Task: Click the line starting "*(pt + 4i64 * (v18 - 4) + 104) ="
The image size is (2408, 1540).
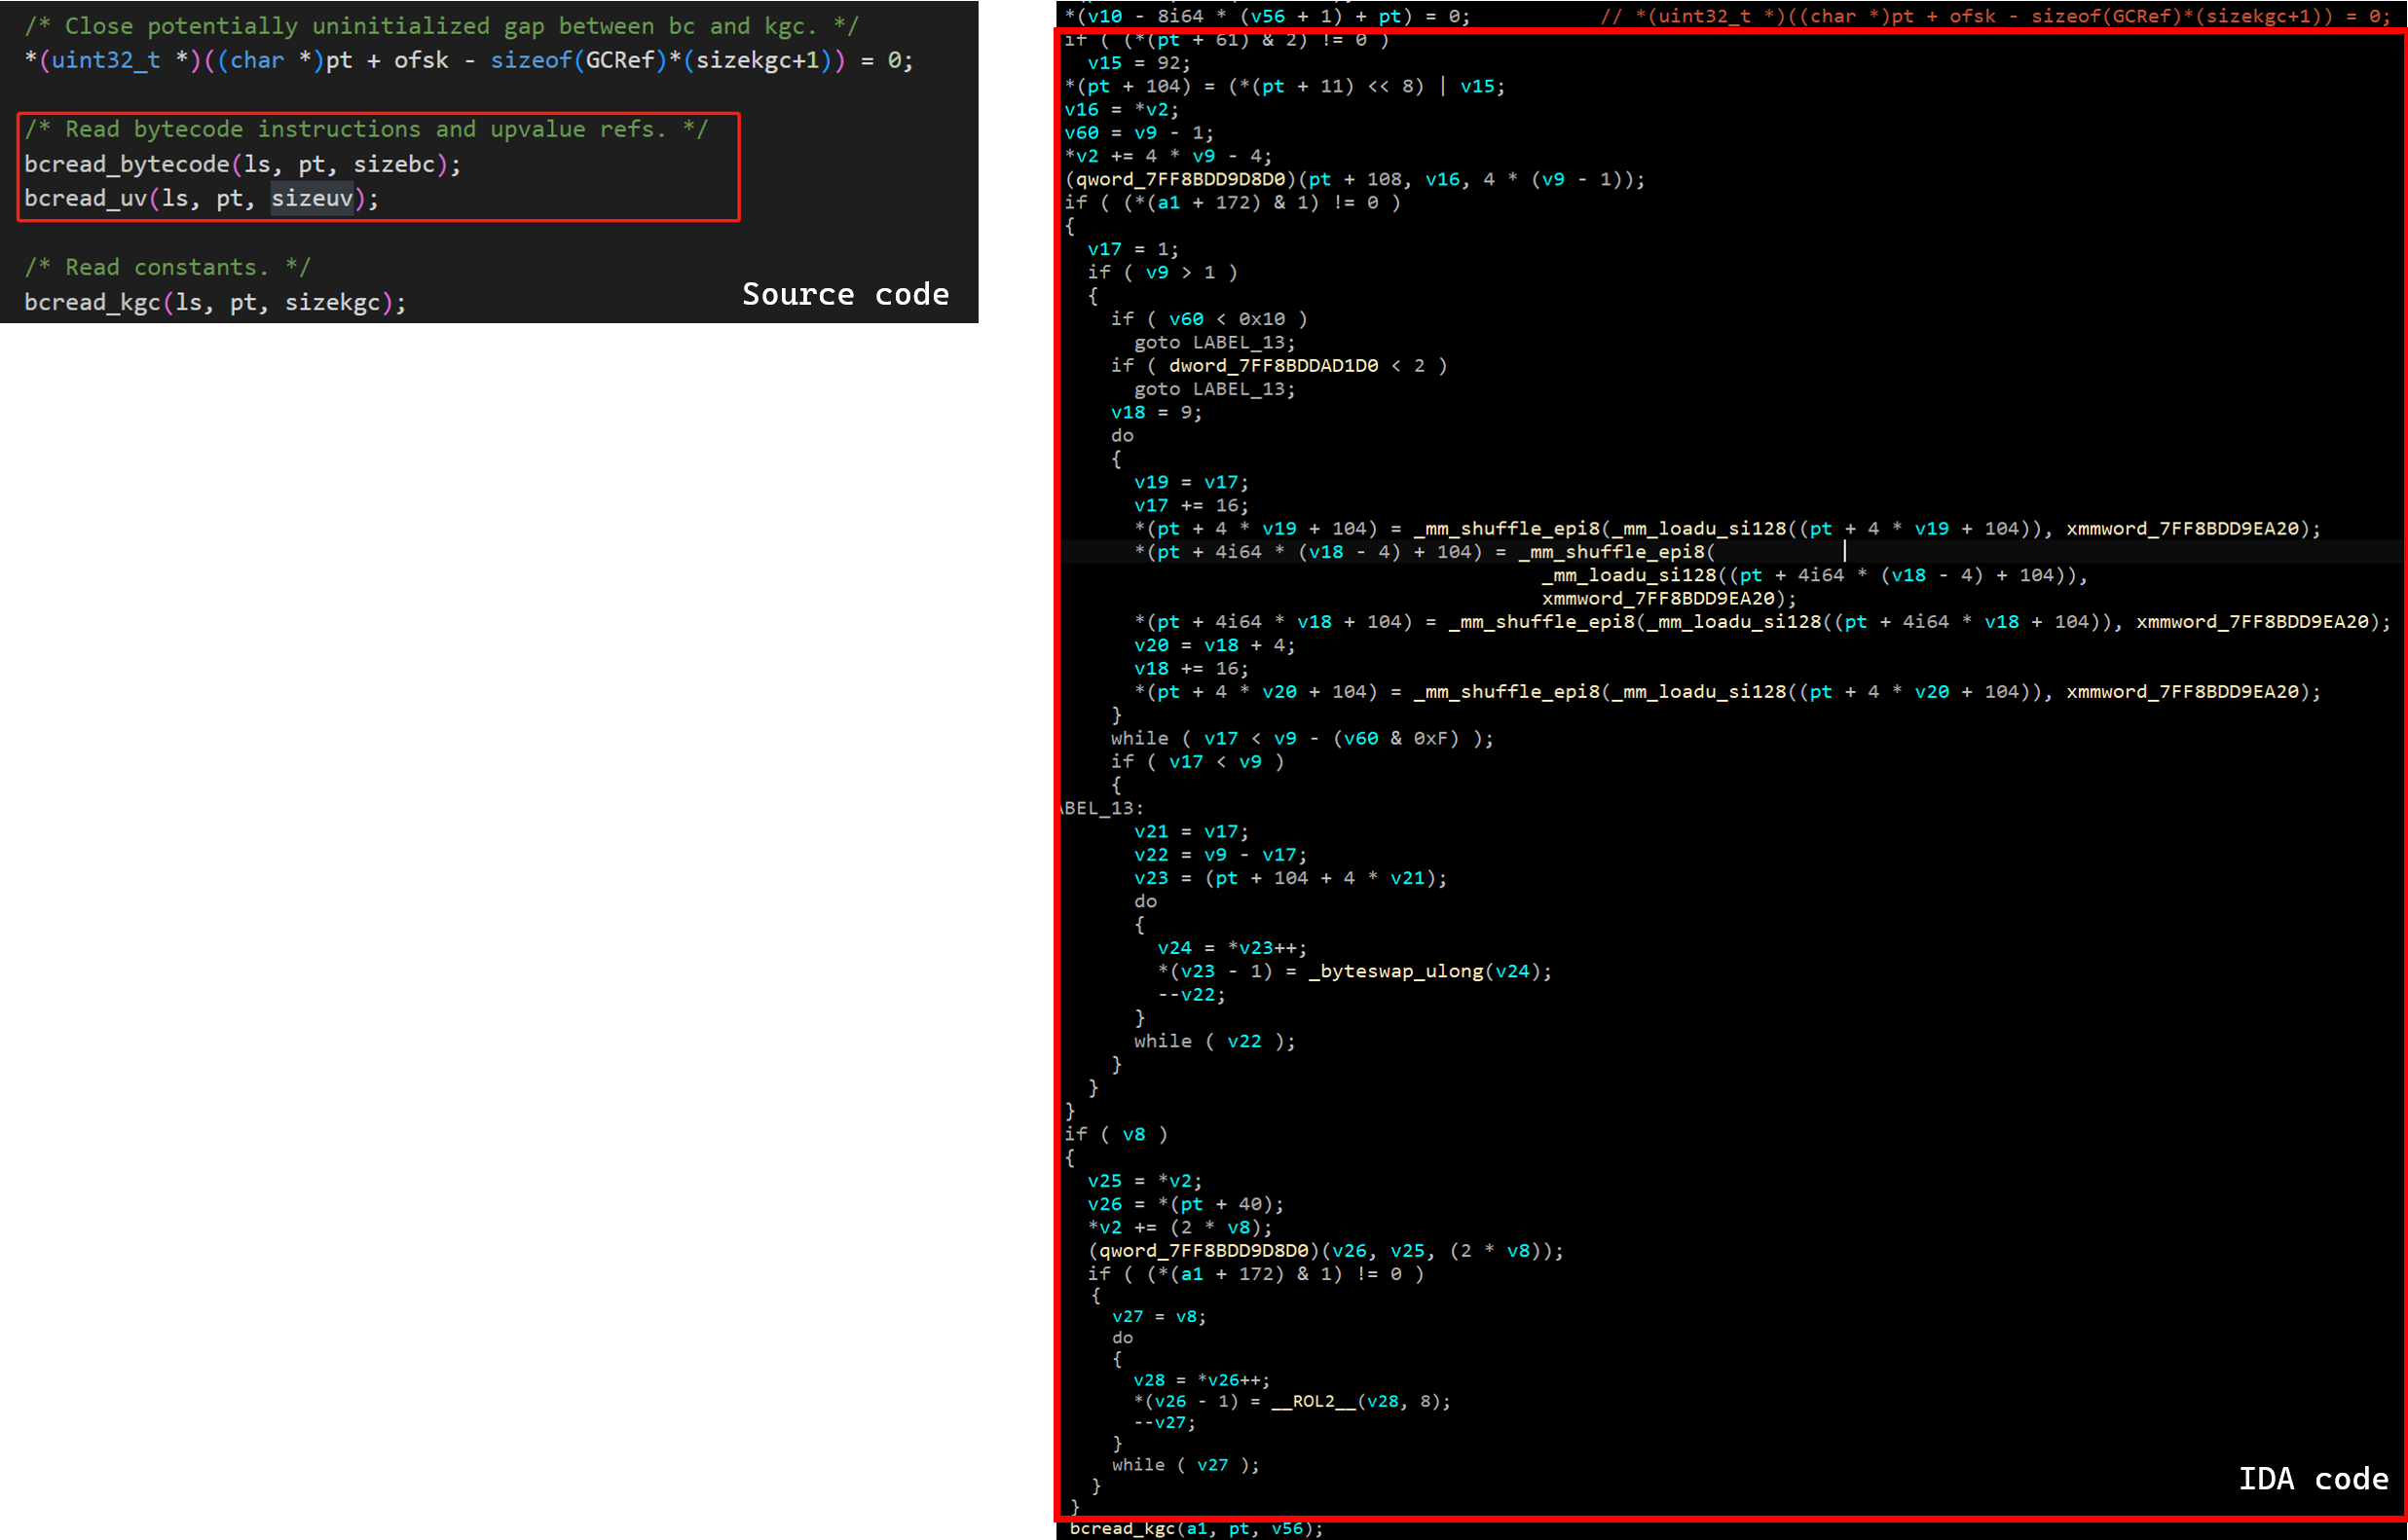Action: (x=1425, y=552)
